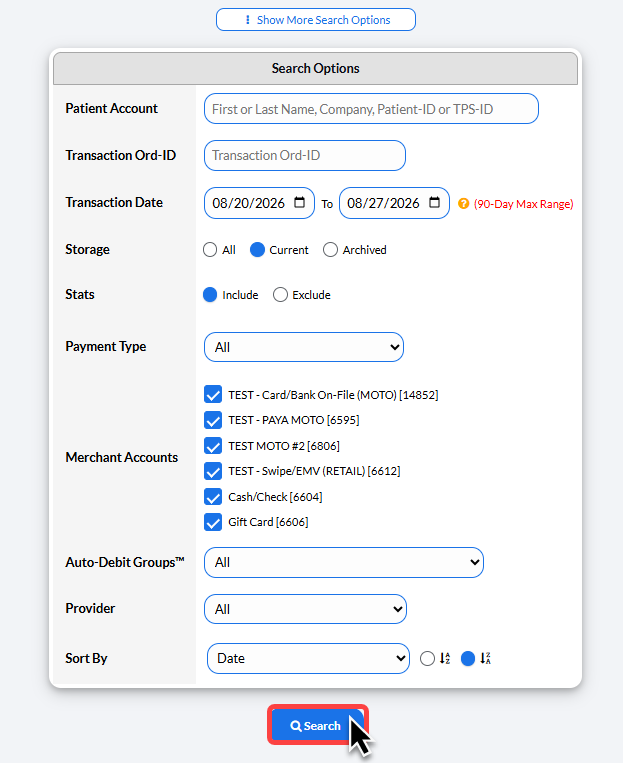This screenshot has width=623, height=763.
Task: Click the Transaction Ord-ID input field
Action: pyautogui.click(x=305, y=156)
